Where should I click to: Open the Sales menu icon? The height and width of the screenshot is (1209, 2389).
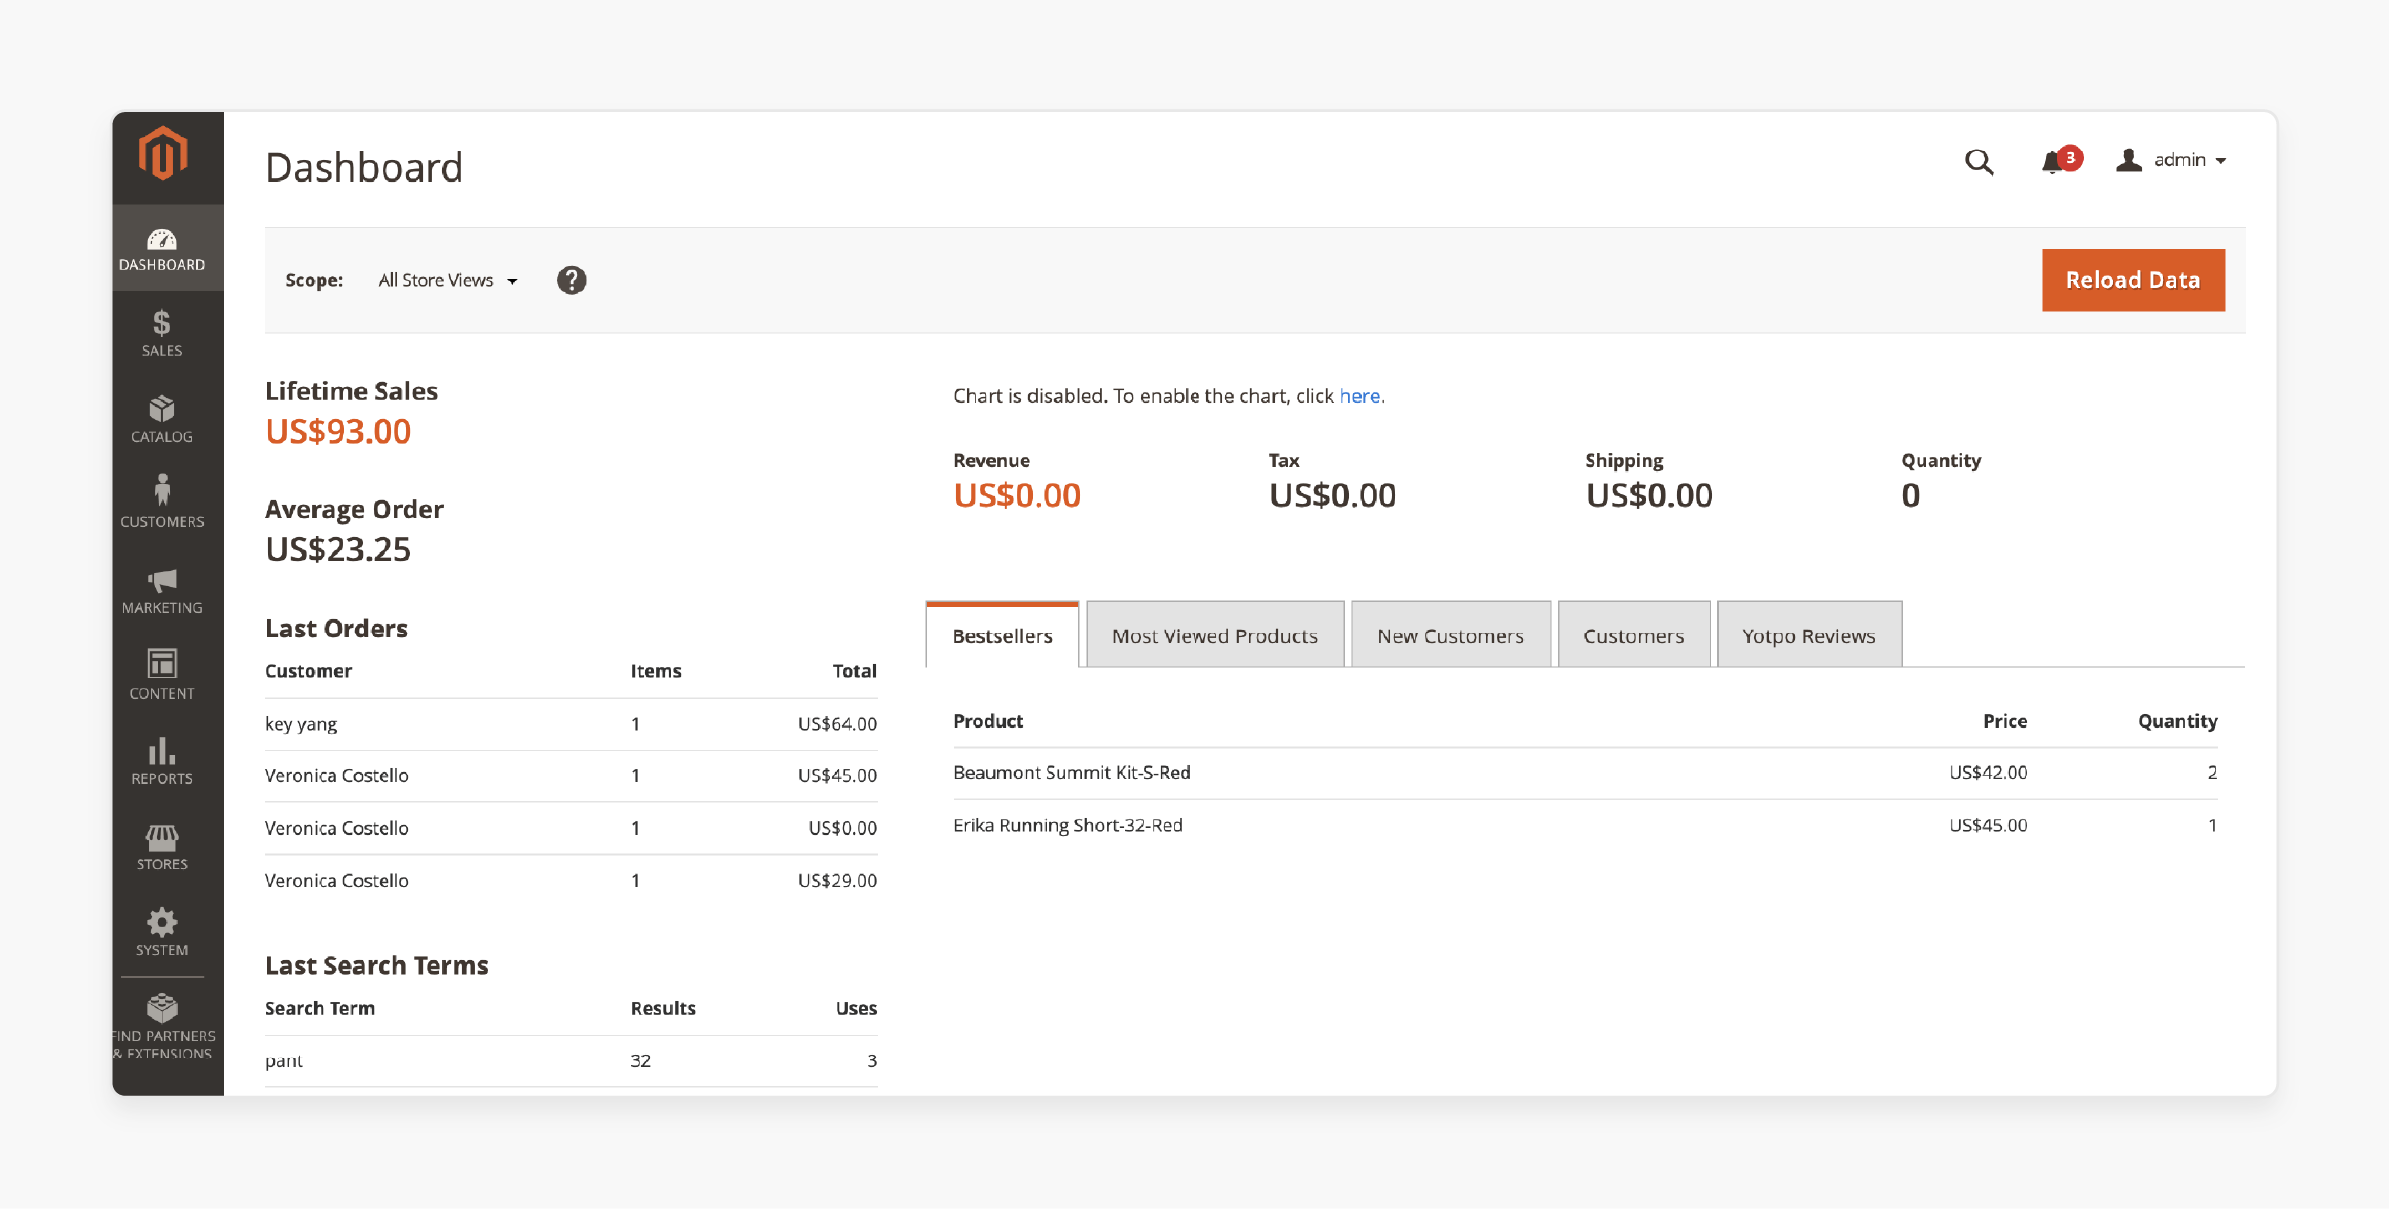(x=162, y=334)
